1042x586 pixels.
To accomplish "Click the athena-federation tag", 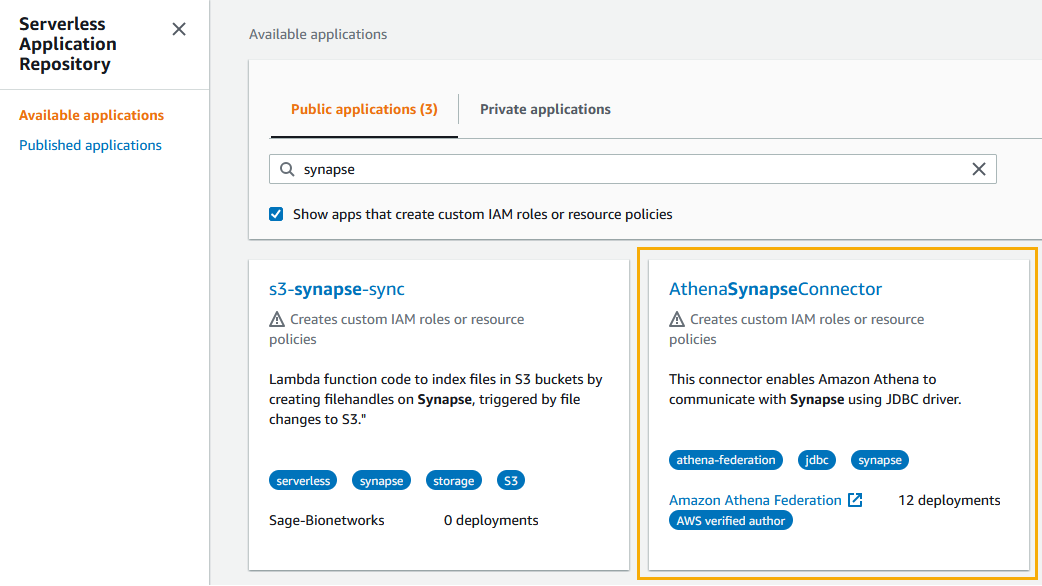I will tap(726, 460).
